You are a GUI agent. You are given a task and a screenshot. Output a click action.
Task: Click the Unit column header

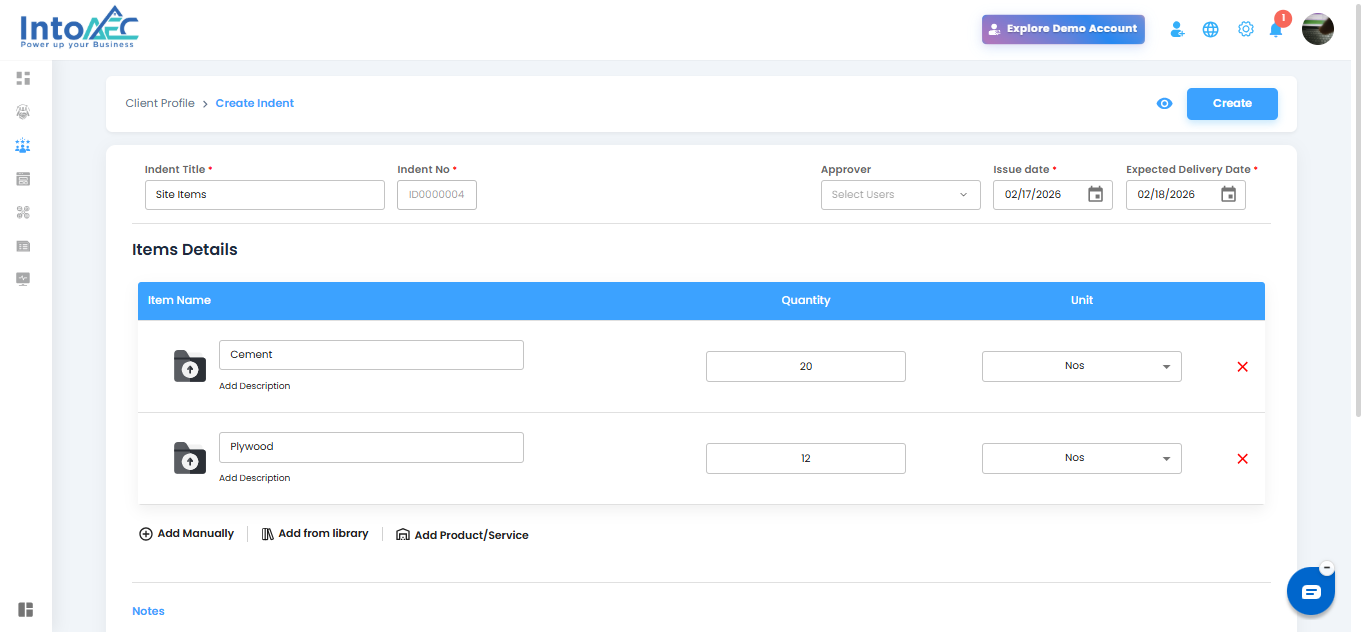tap(1082, 300)
